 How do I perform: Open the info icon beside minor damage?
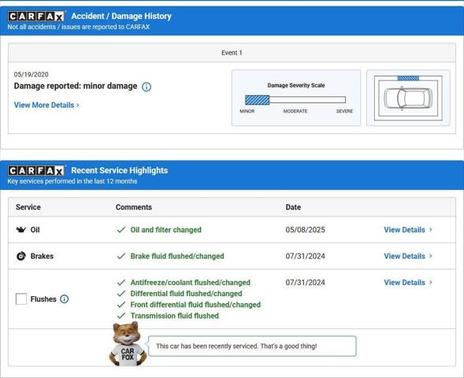click(146, 87)
